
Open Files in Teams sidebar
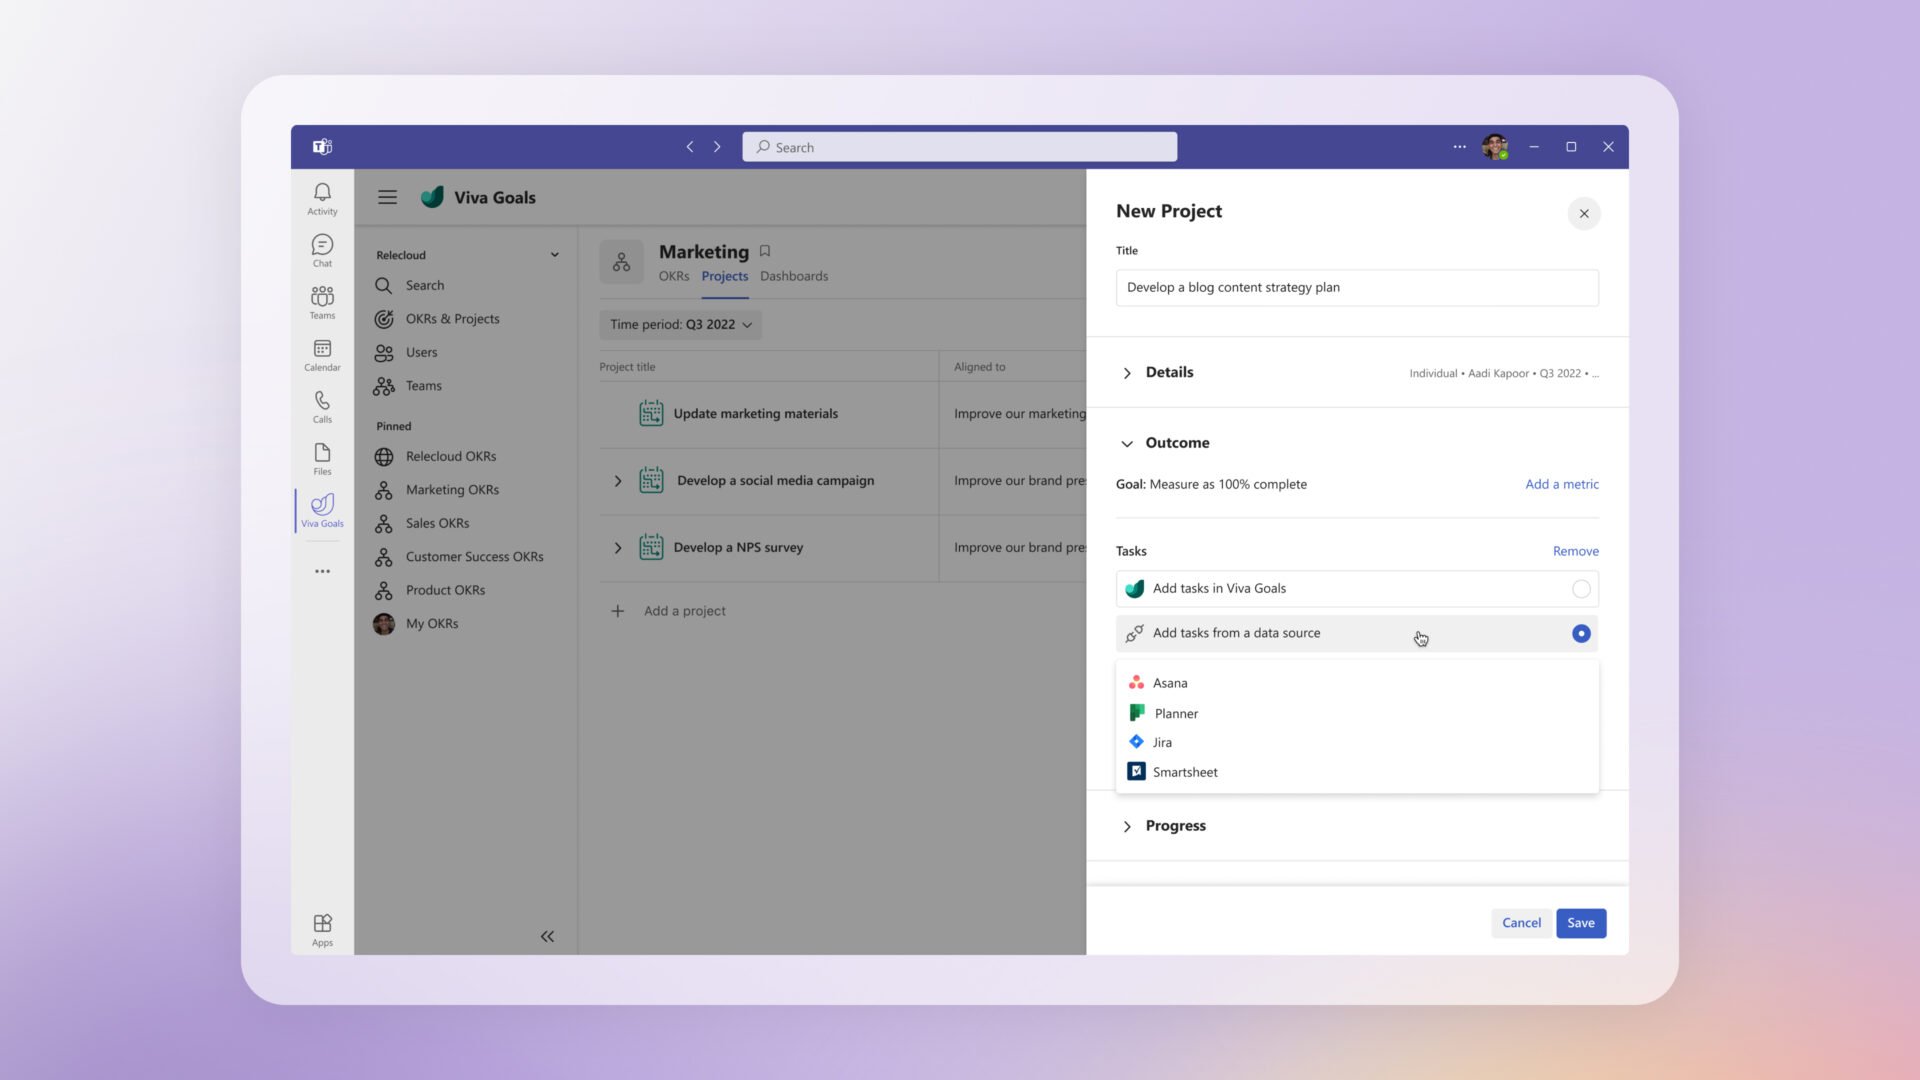[x=322, y=458]
